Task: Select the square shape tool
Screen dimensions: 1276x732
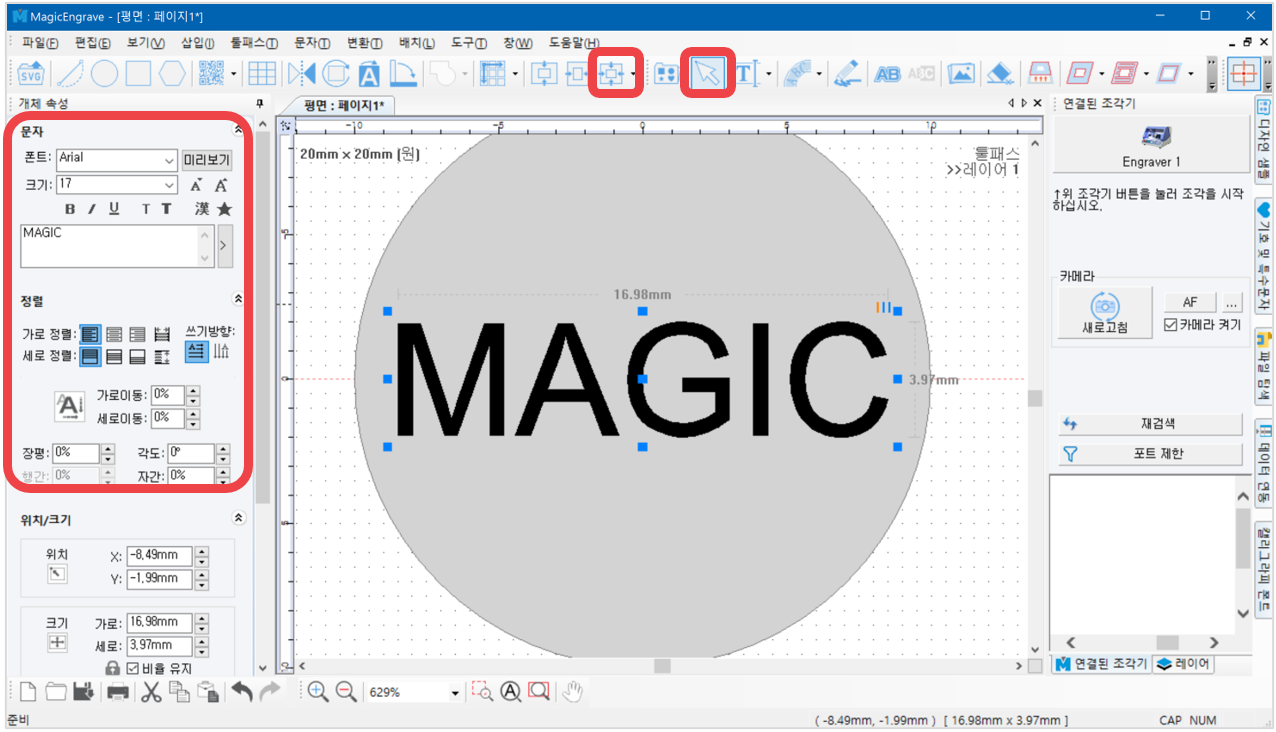Action: click(x=138, y=74)
